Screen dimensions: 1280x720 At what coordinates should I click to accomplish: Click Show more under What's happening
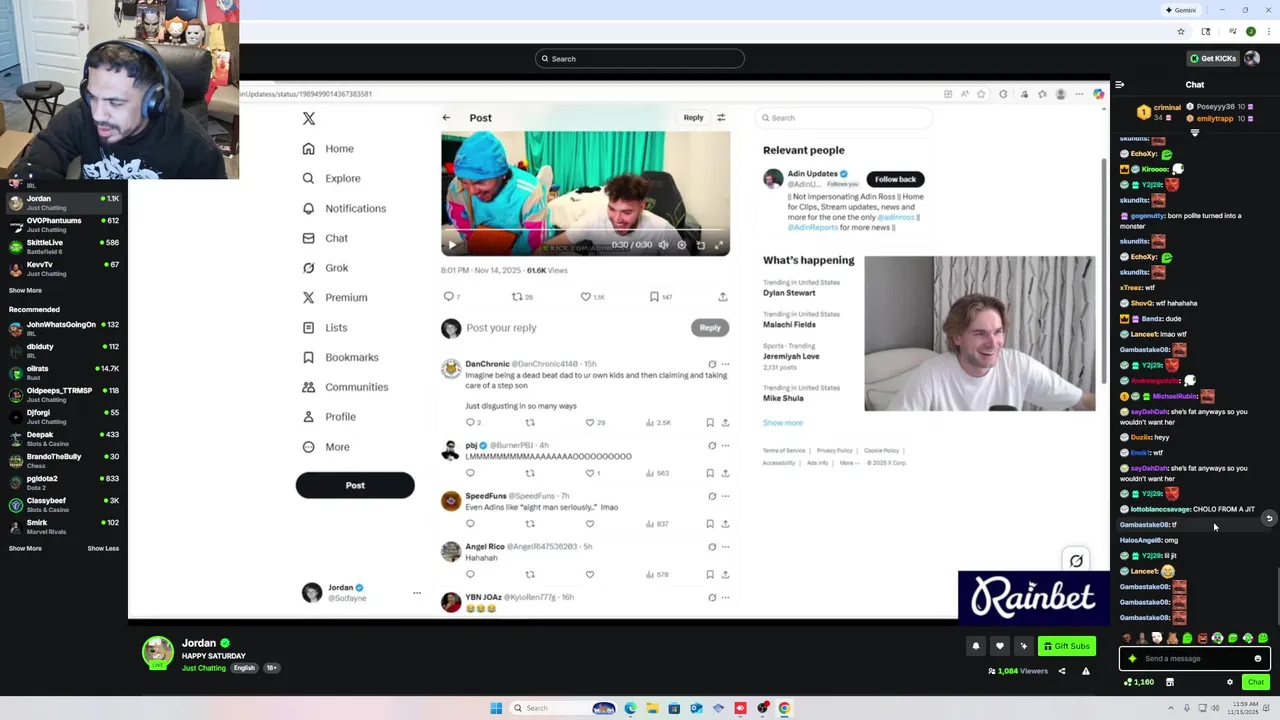(x=783, y=423)
